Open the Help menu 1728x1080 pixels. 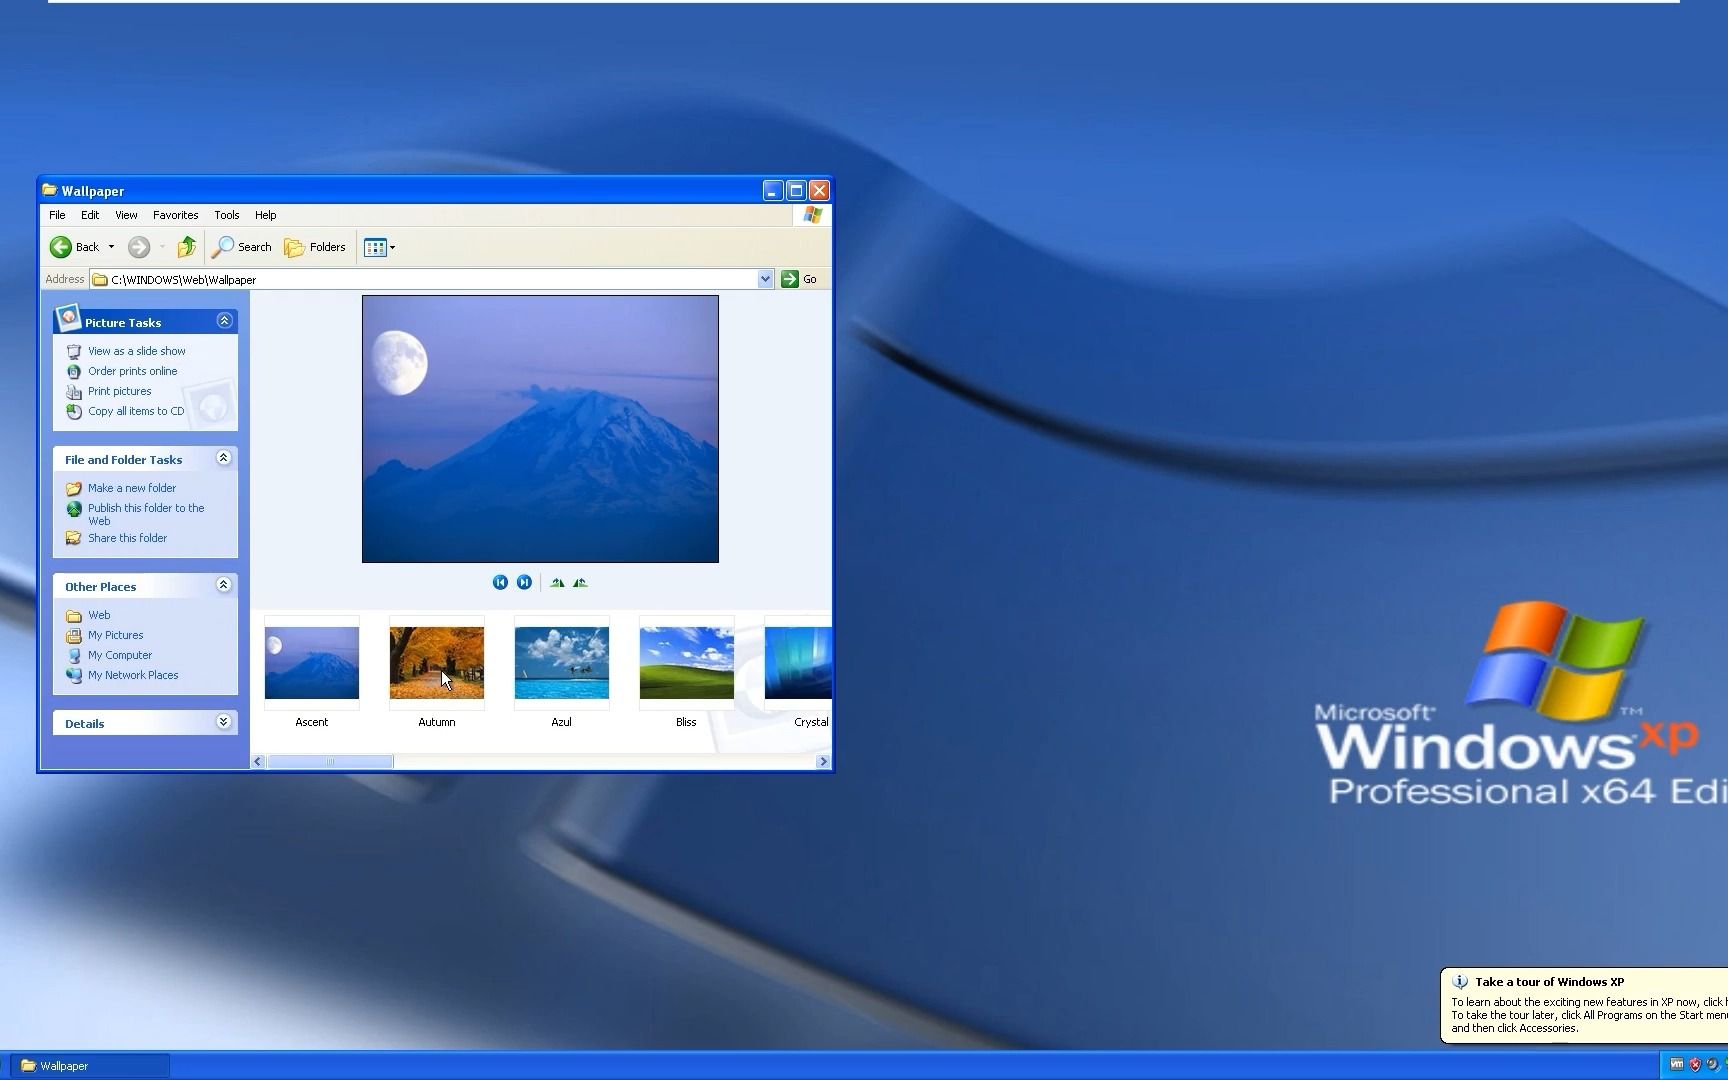click(x=265, y=215)
